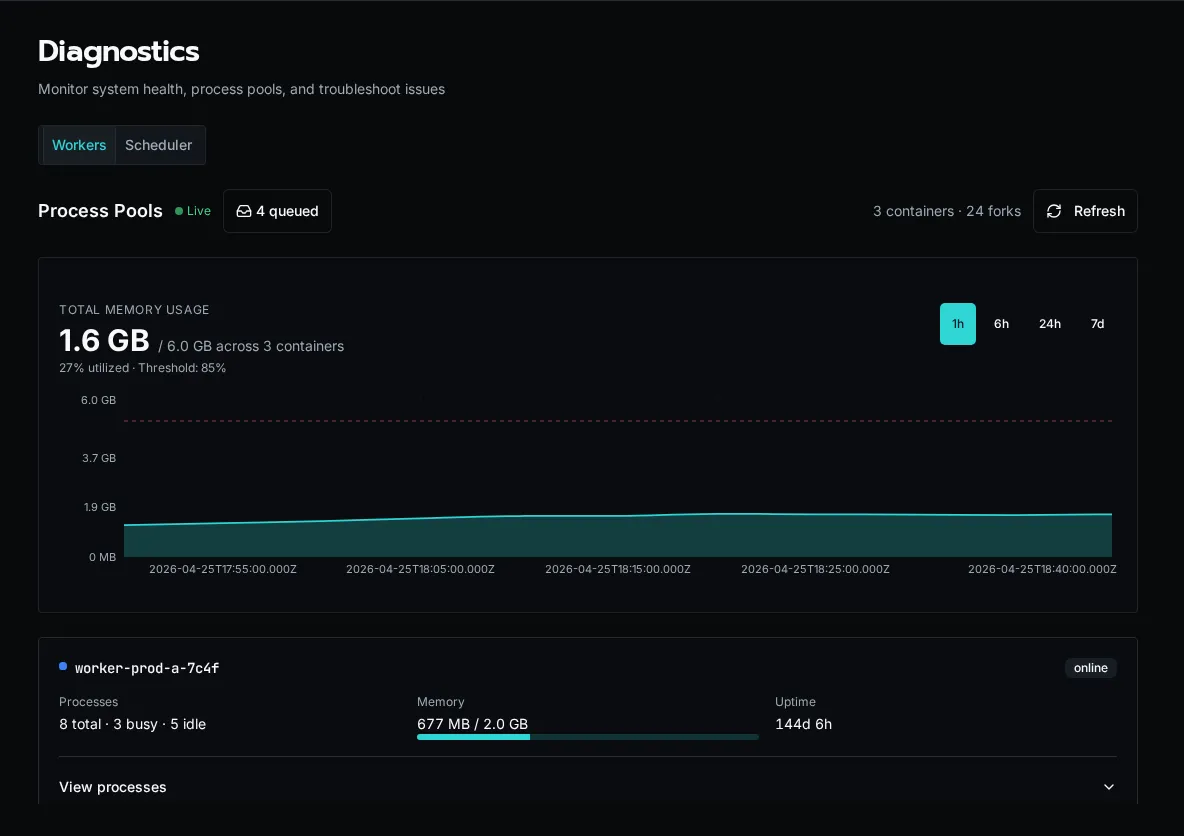Image resolution: width=1184 pixels, height=836 pixels.
Task: Click the refresh arrows icon
Action: point(1054,211)
